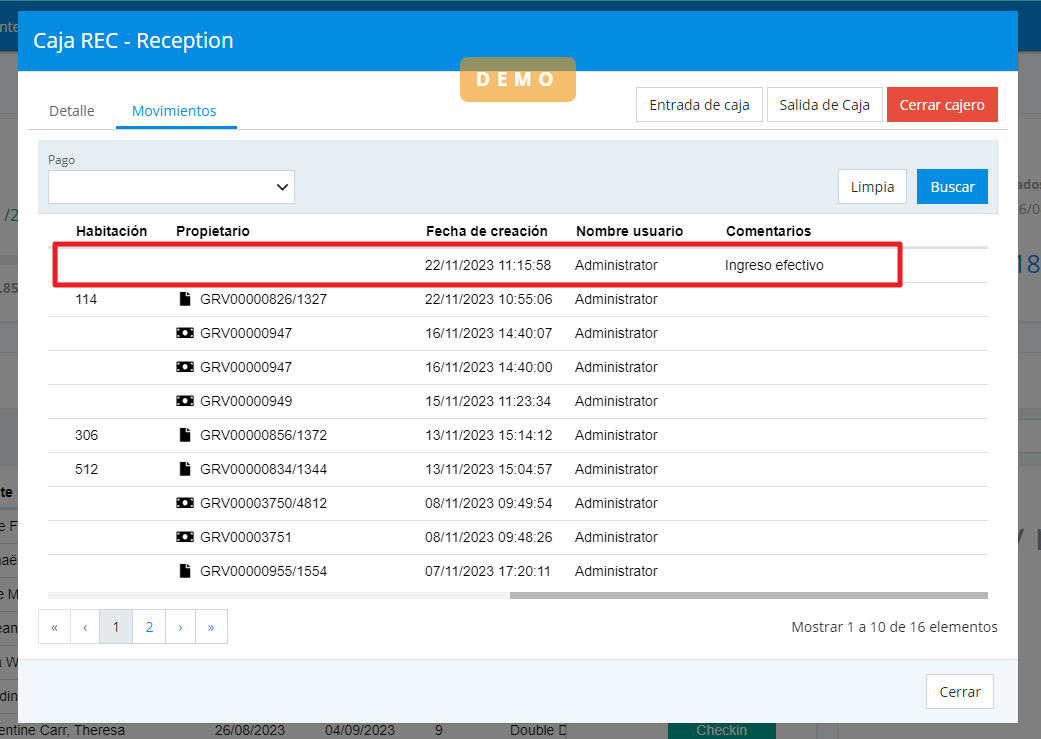Switch to the Detalle tab
This screenshot has height=739, width=1041.
coord(72,111)
